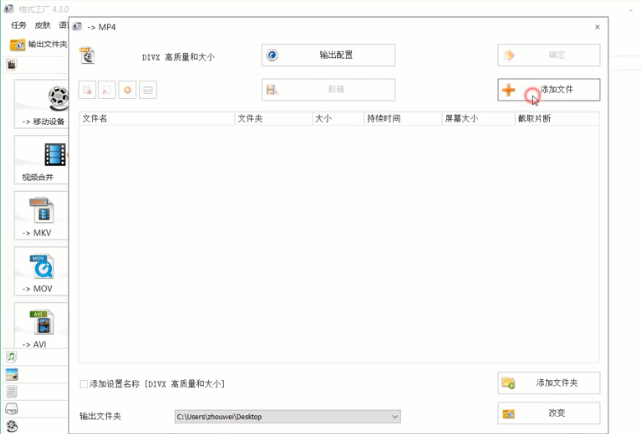
Task: Click the 持续时间 column header
Action: [x=403, y=119]
